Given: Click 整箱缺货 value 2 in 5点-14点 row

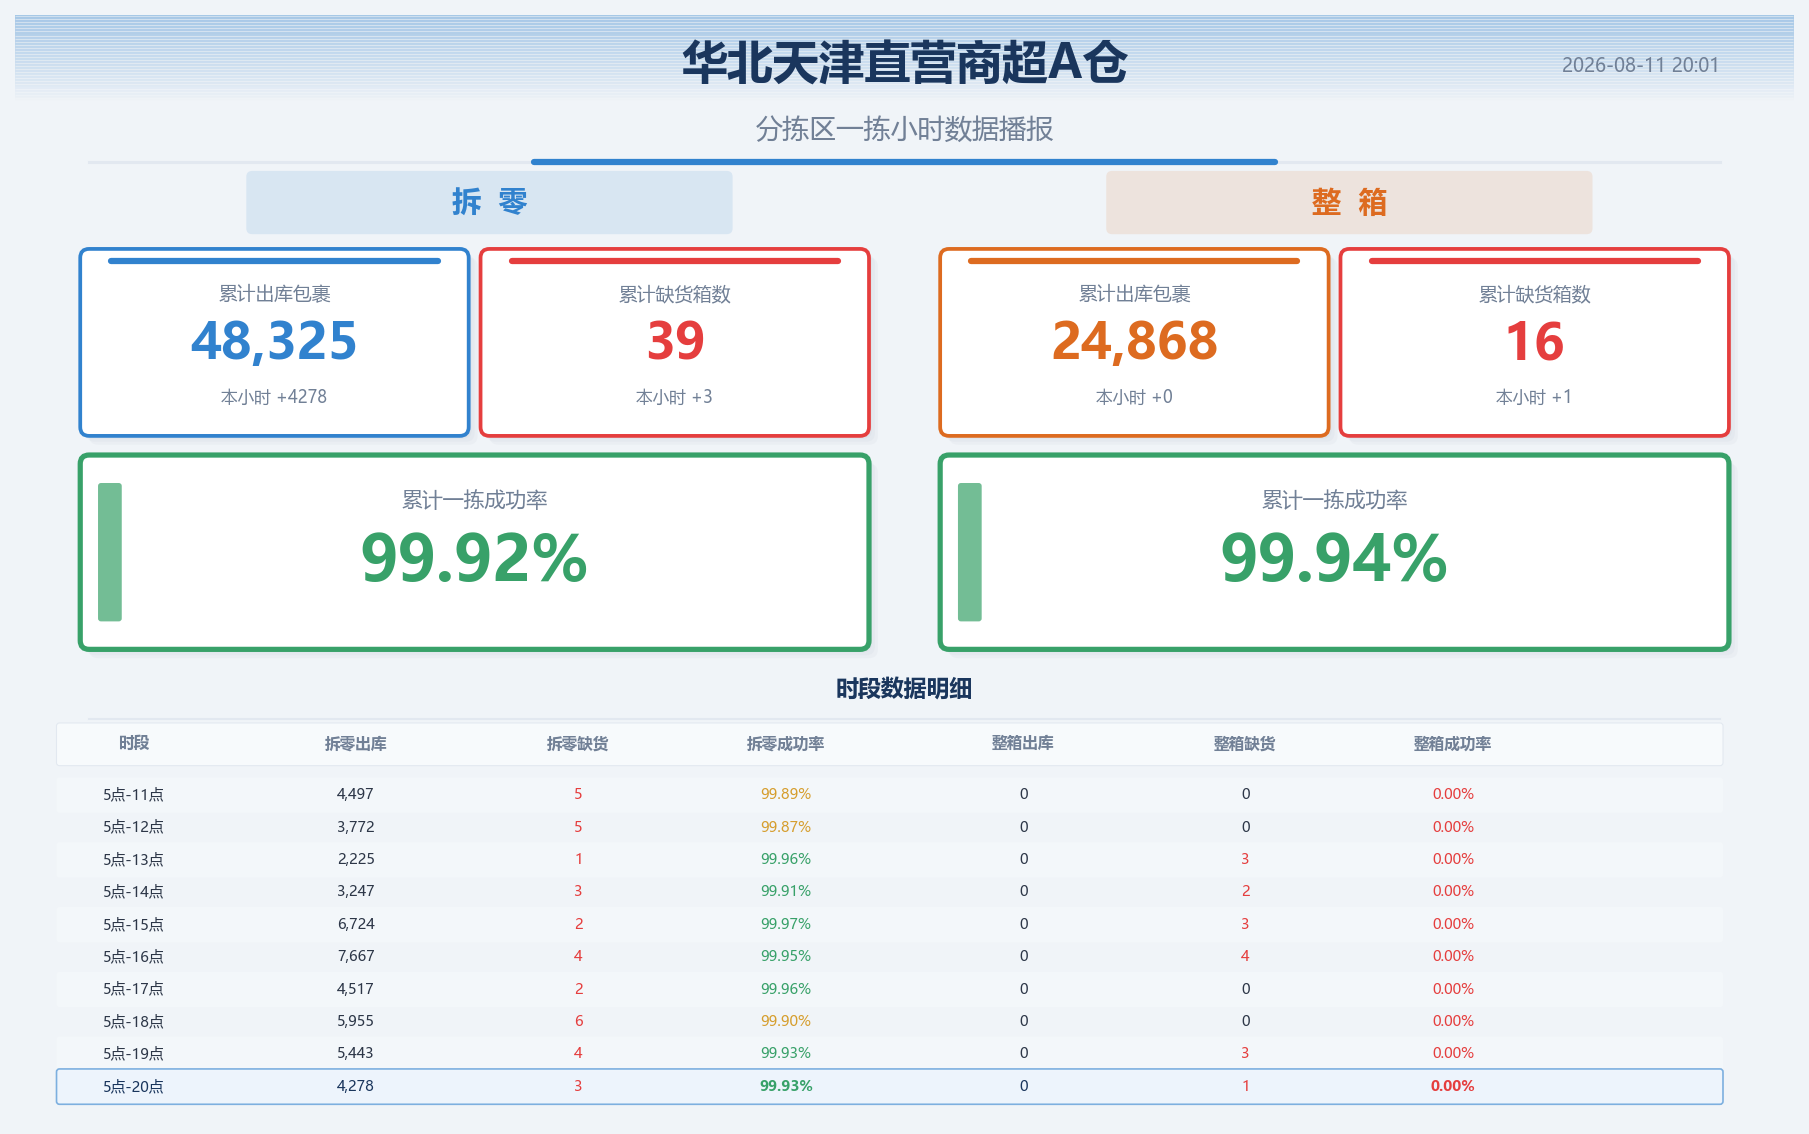Looking at the screenshot, I should click(x=1245, y=891).
